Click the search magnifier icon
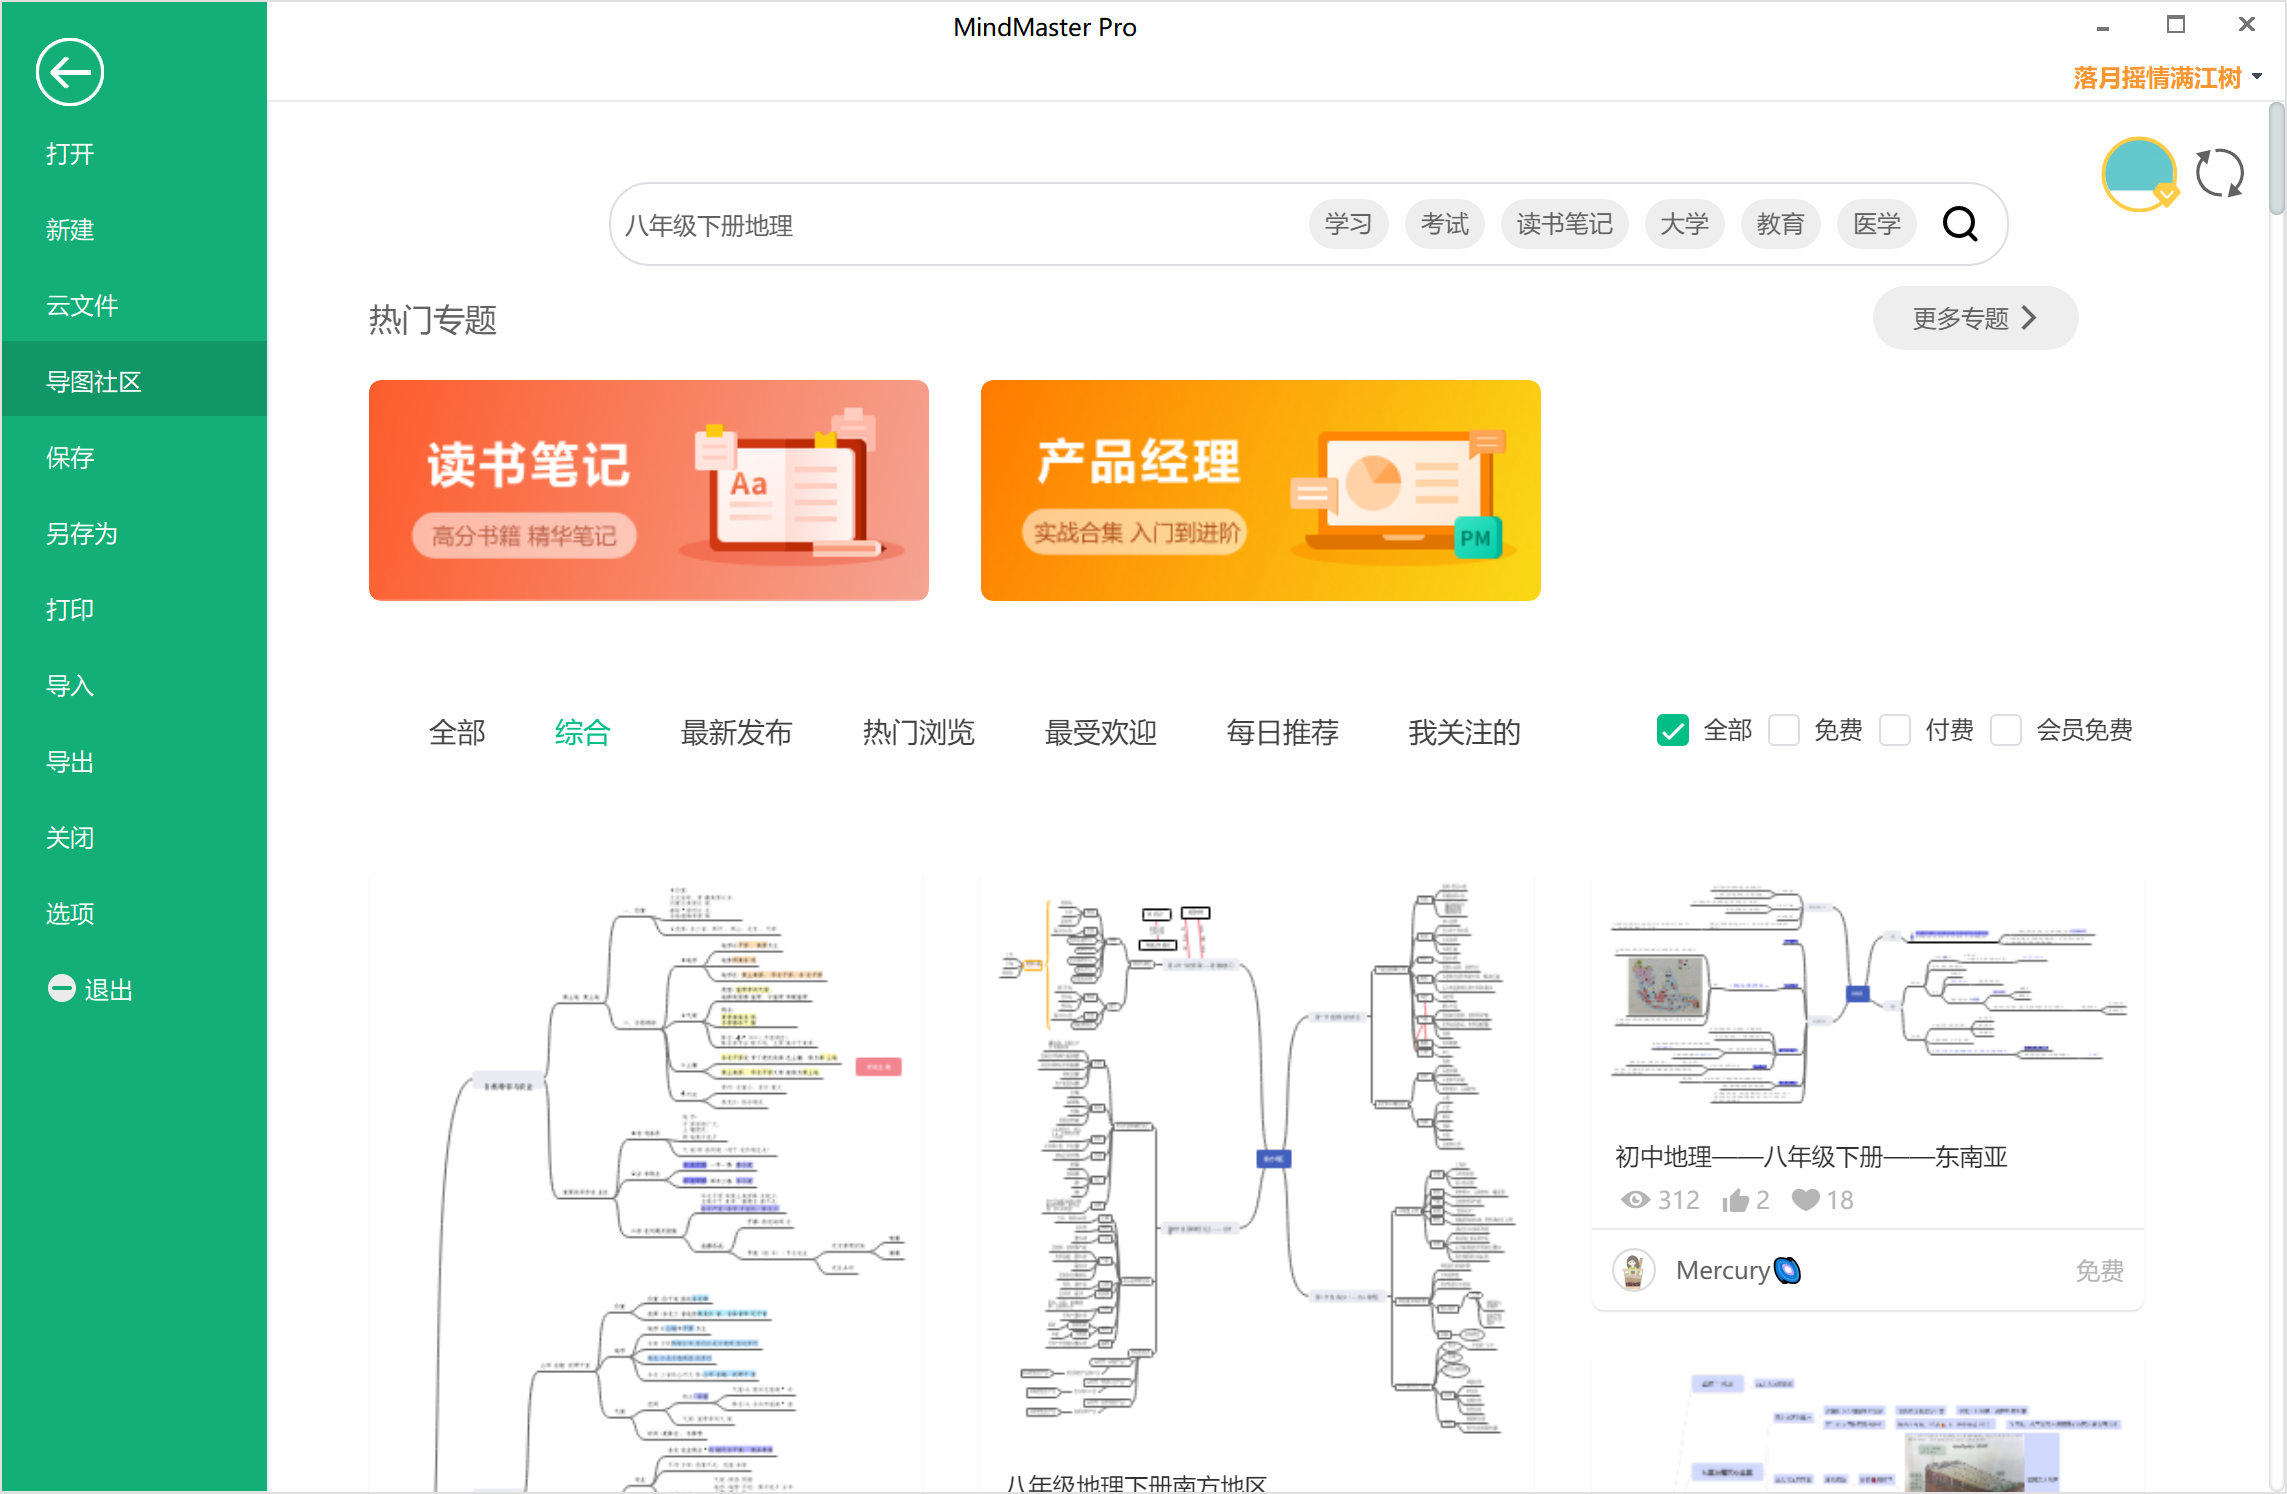The width and height of the screenshot is (2287, 1494). tap(1959, 224)
